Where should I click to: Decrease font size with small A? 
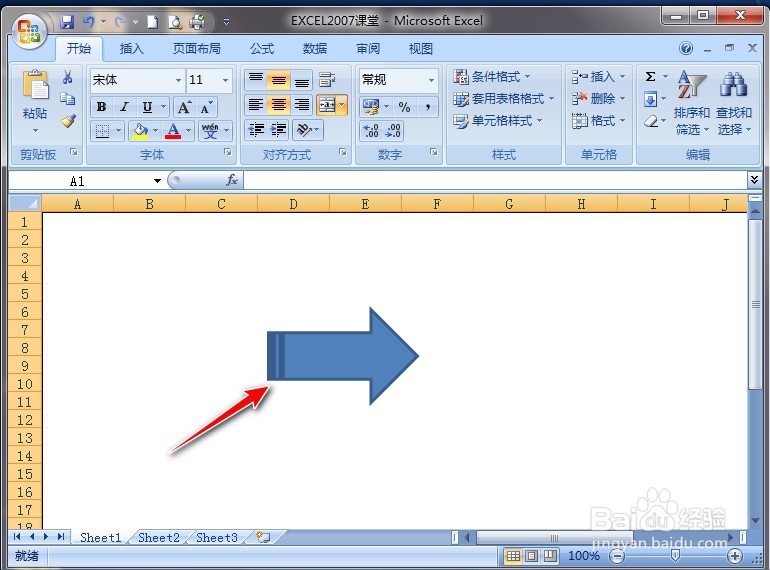(x=207, y=107)
